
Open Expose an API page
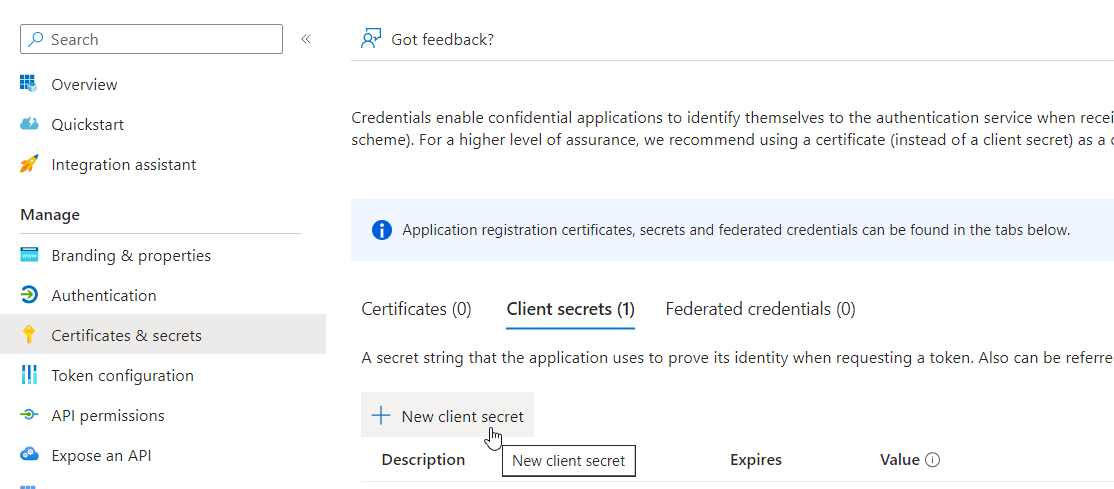101,455
